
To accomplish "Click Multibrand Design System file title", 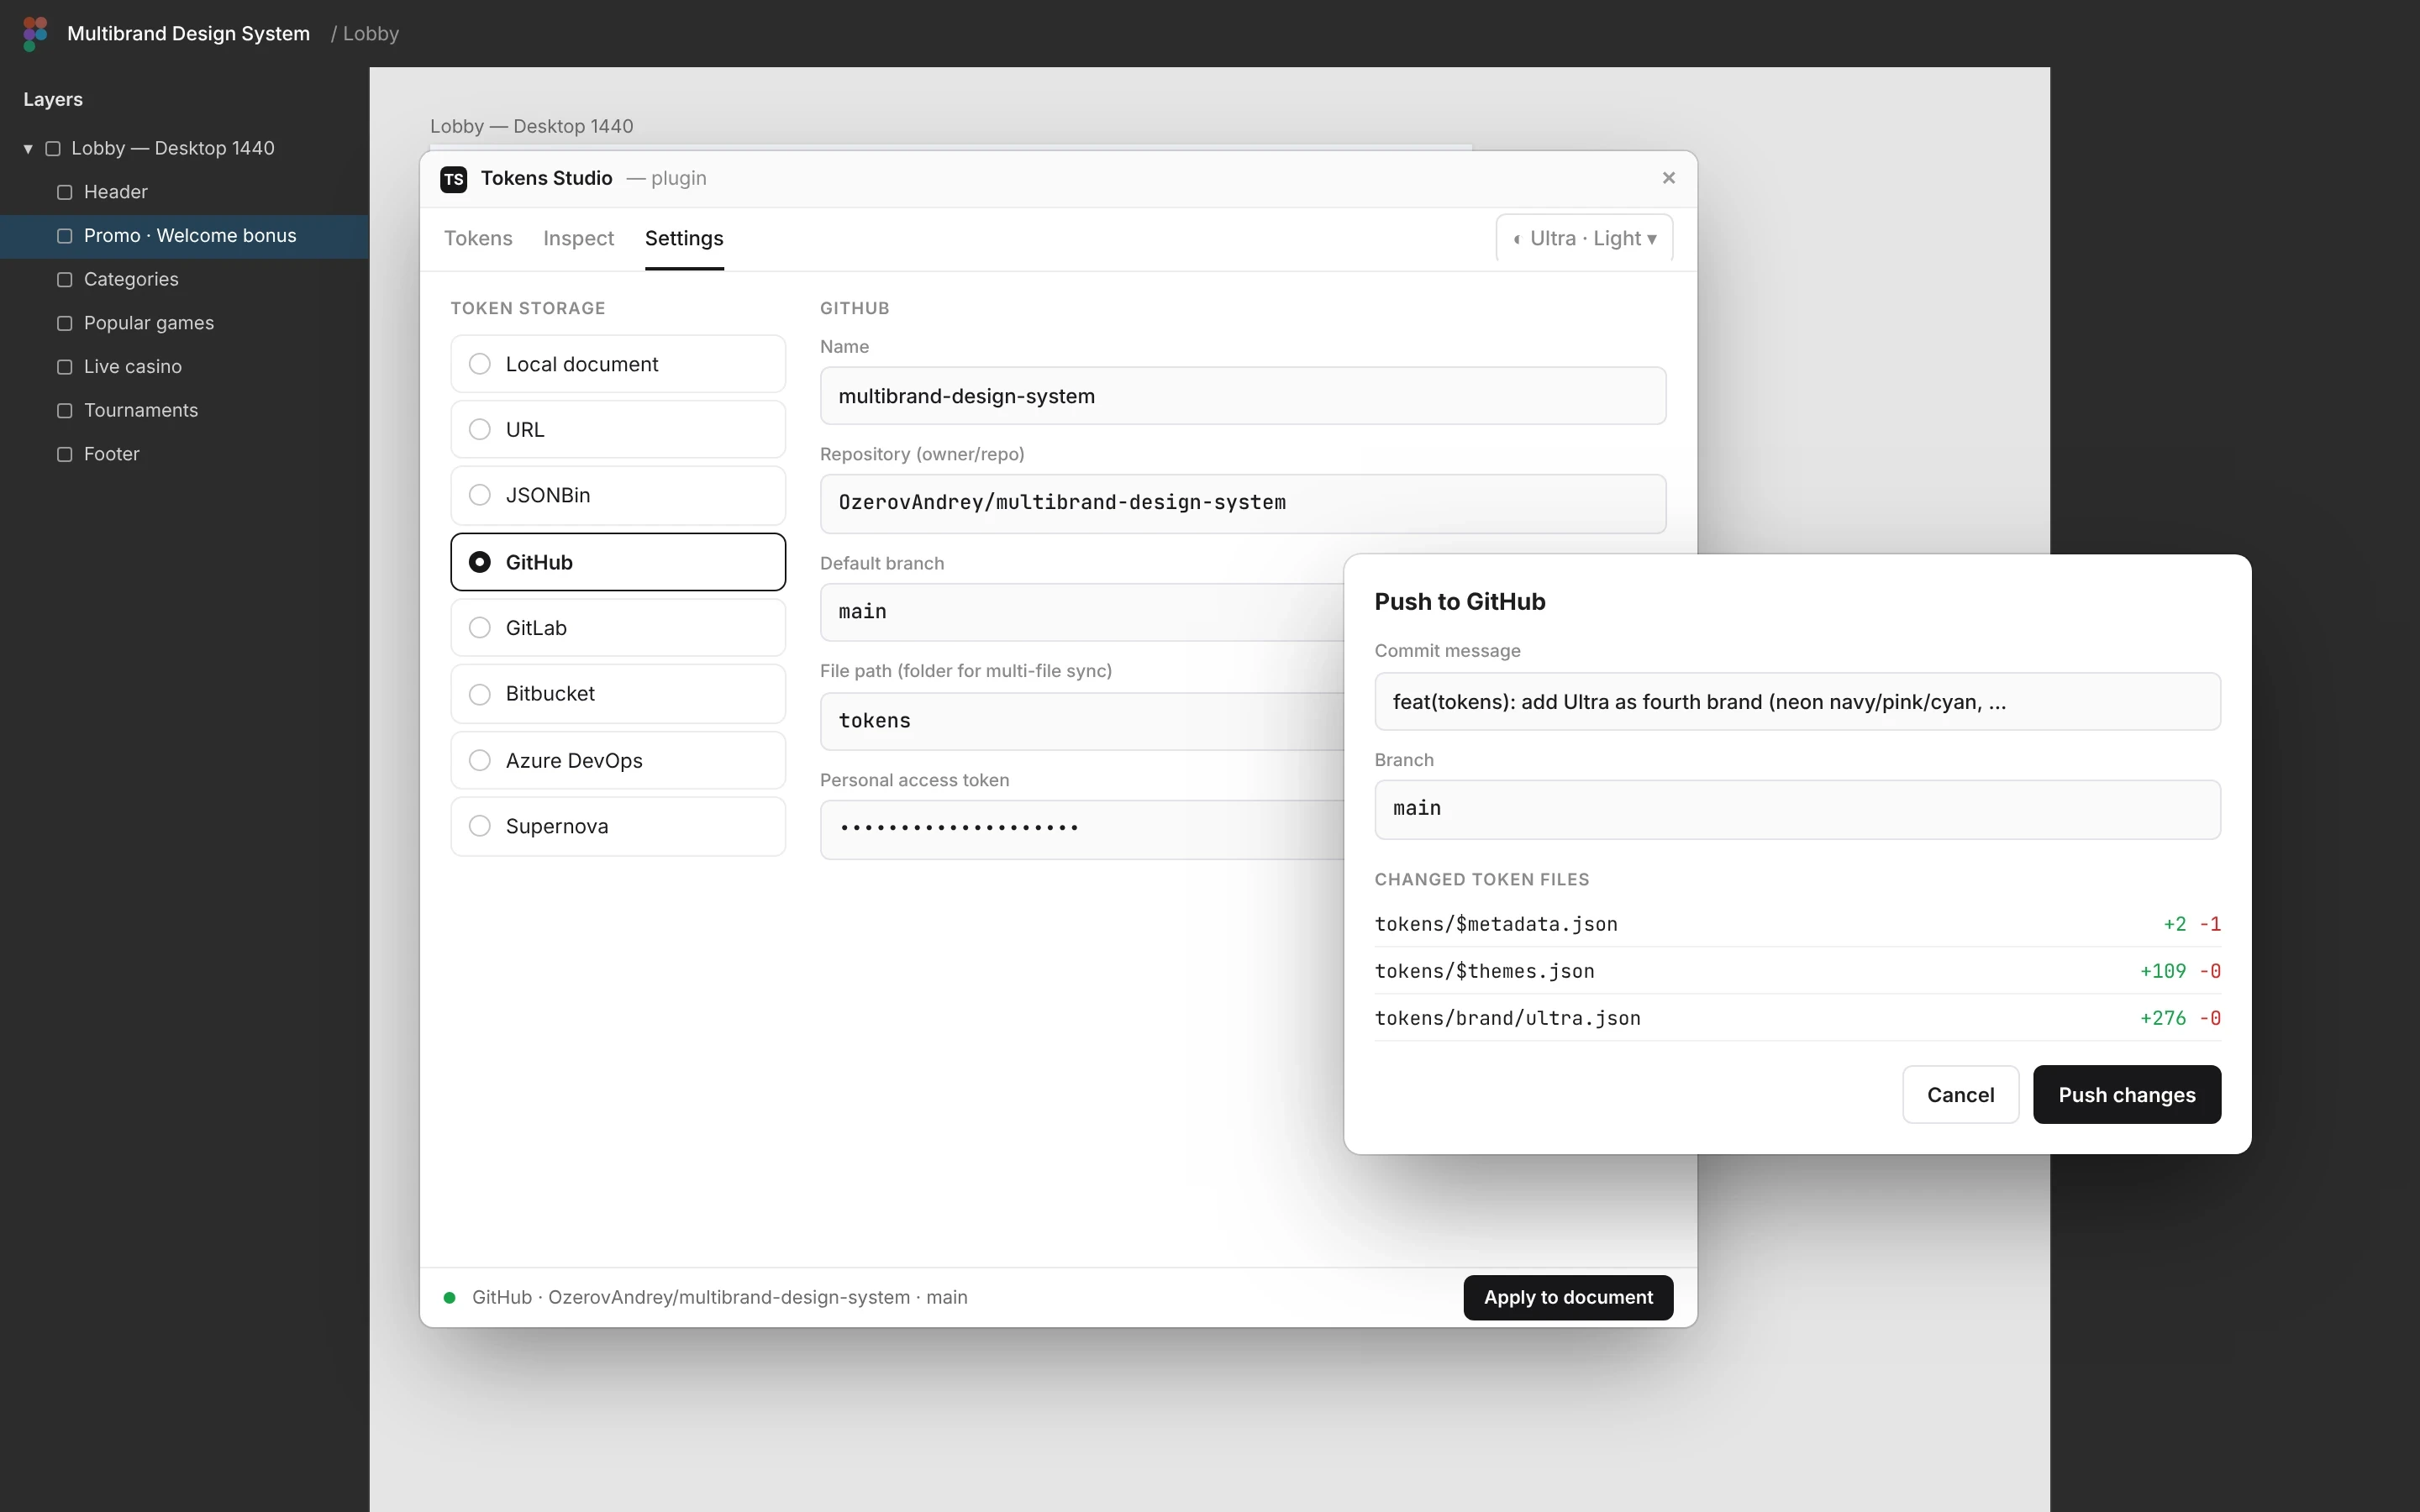I will 188,34.
